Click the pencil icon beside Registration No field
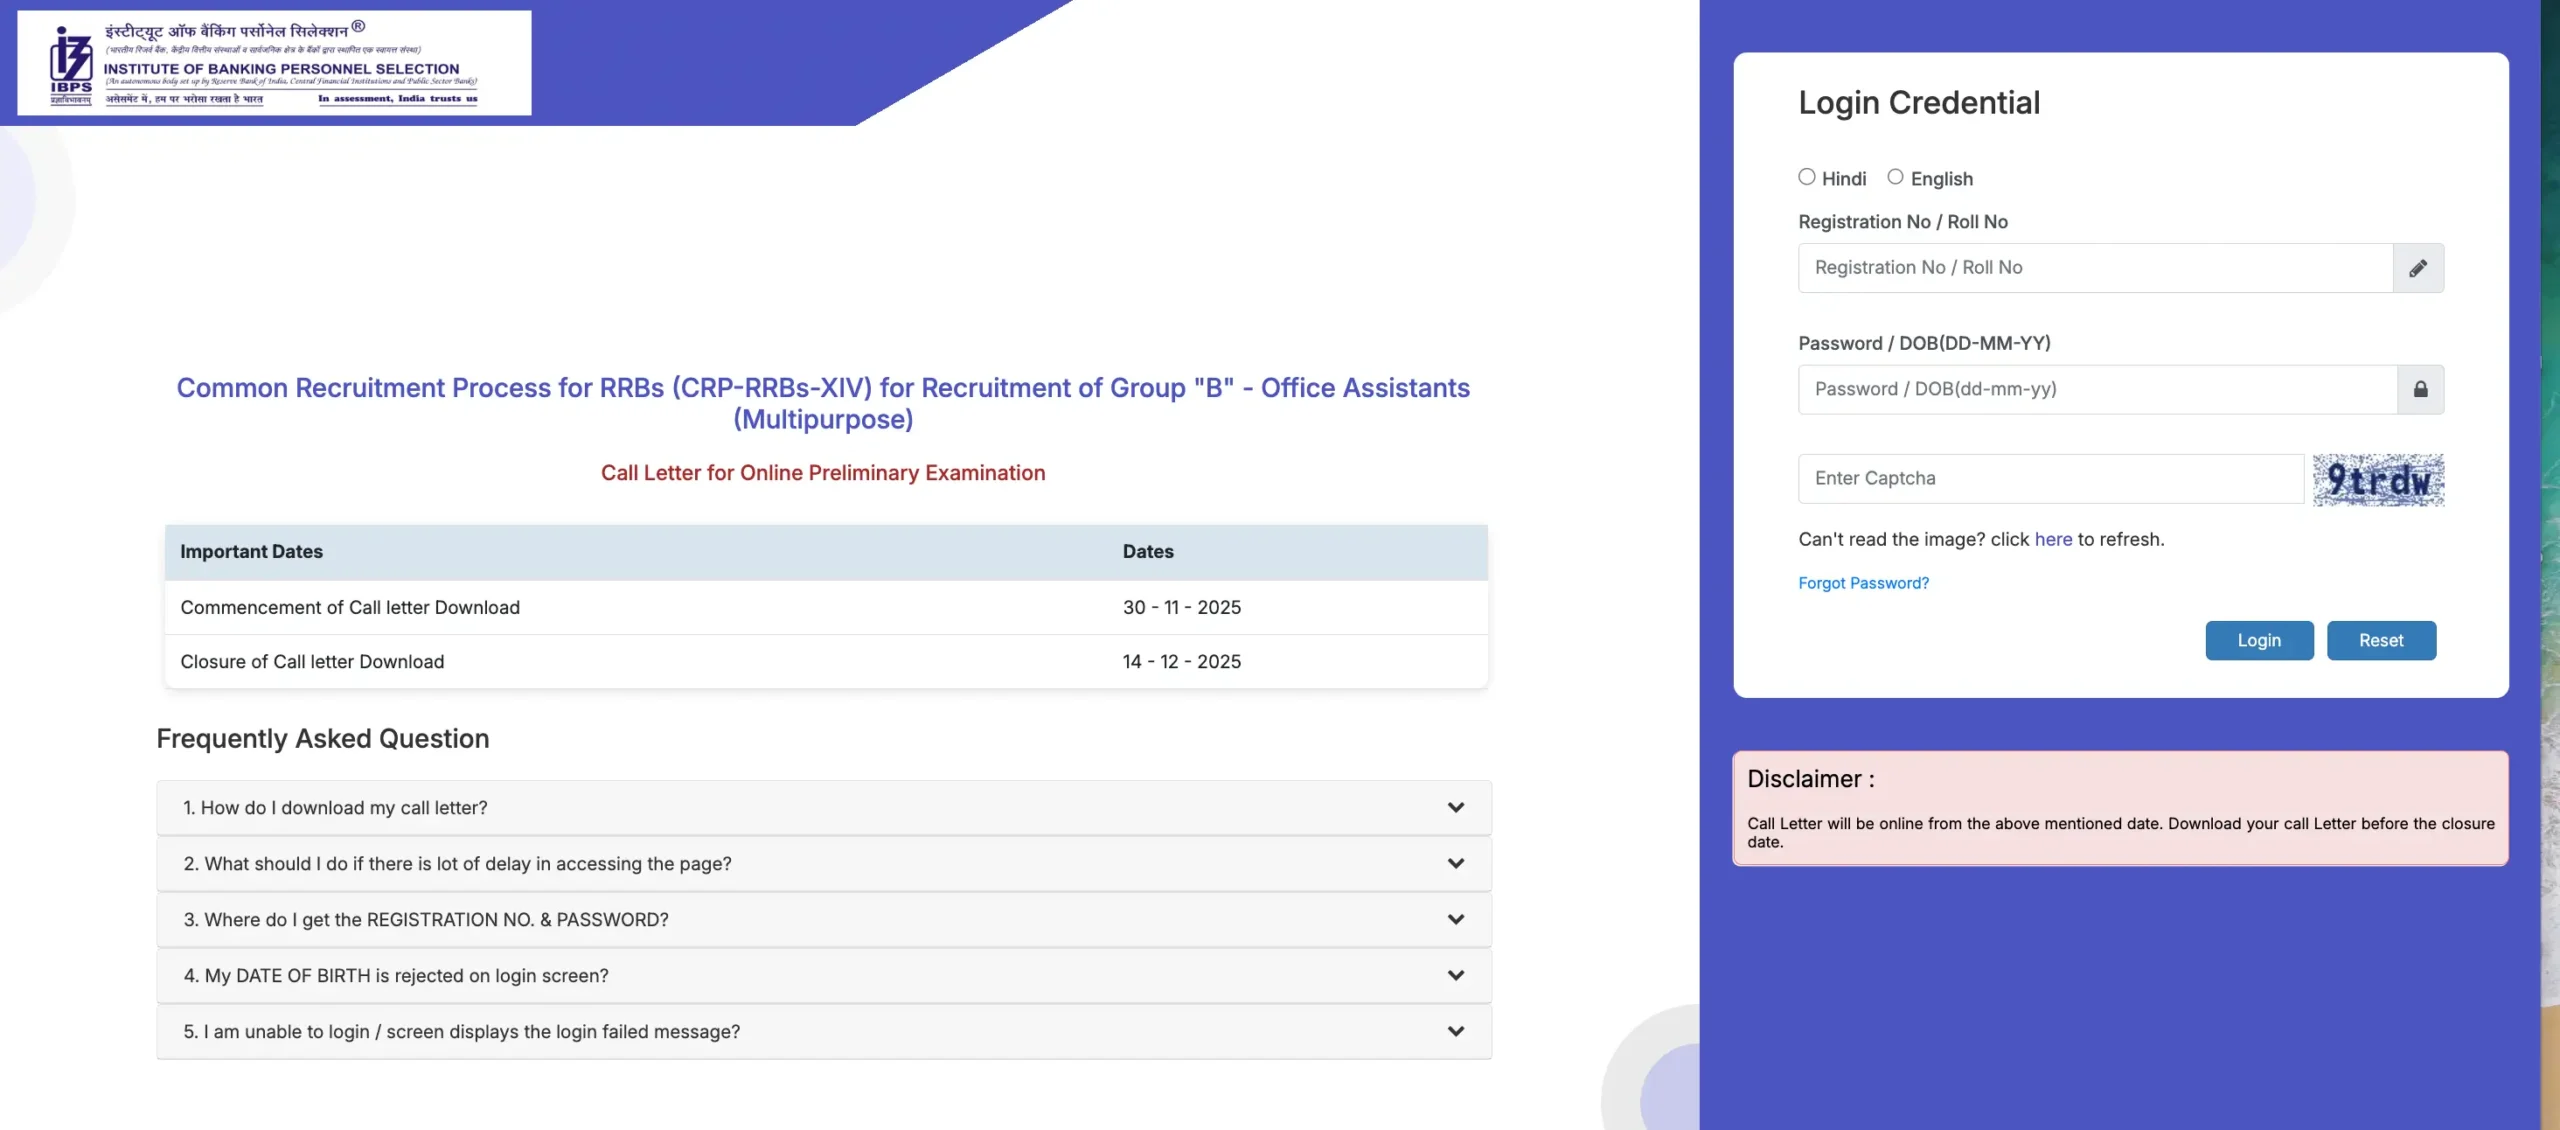Screen dimensions: 2560x1130 click(x=2420, y=268)
